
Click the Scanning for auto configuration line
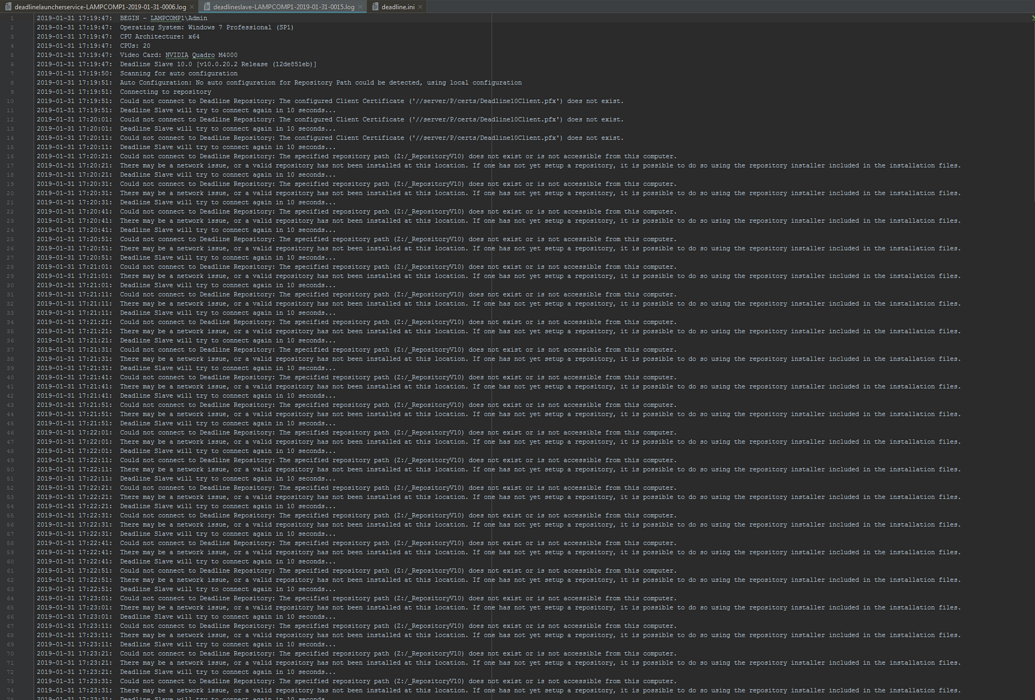coord(179,73)
